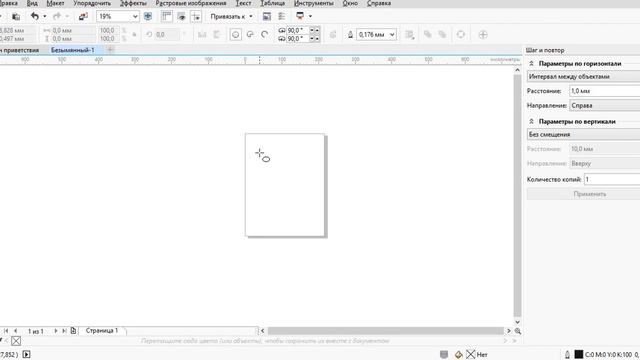The height and width of the screenshot is (360, 640).
Task: Toggle rulers display icon
Action: 167,16
